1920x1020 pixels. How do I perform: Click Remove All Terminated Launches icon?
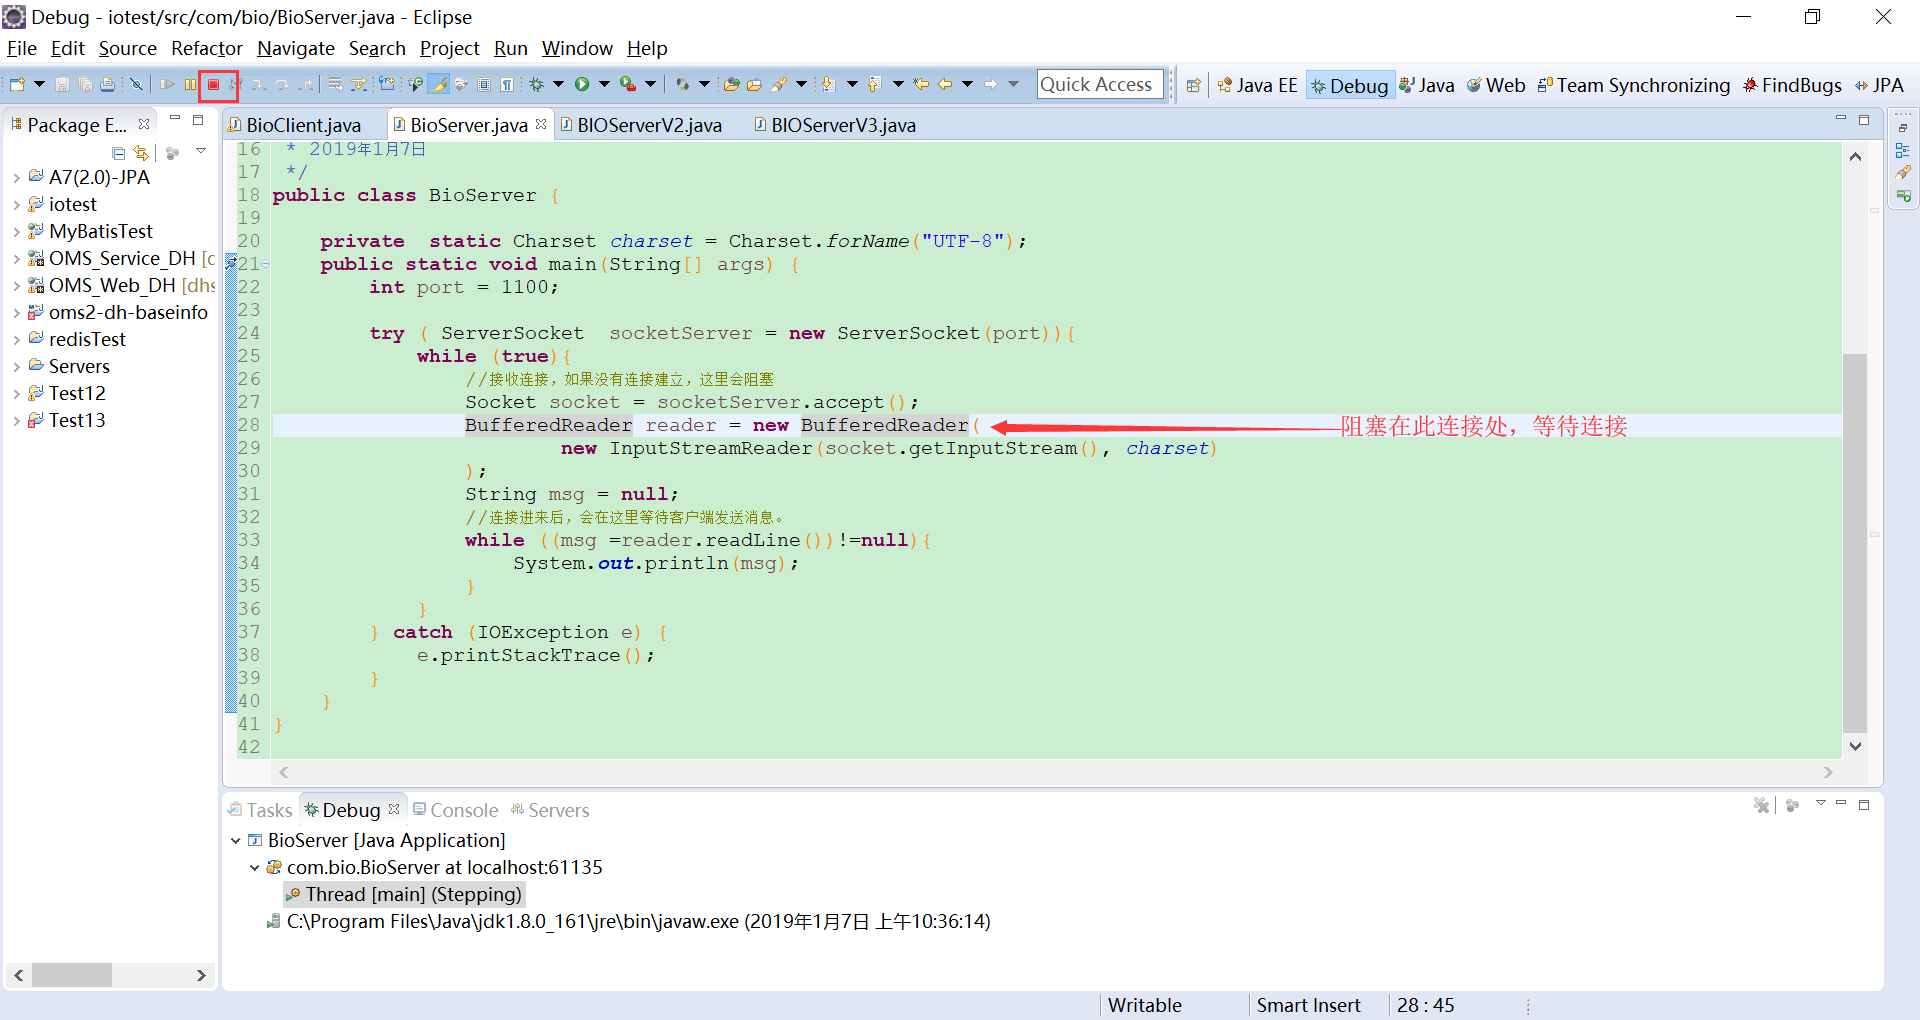(x=1761, y=805)
